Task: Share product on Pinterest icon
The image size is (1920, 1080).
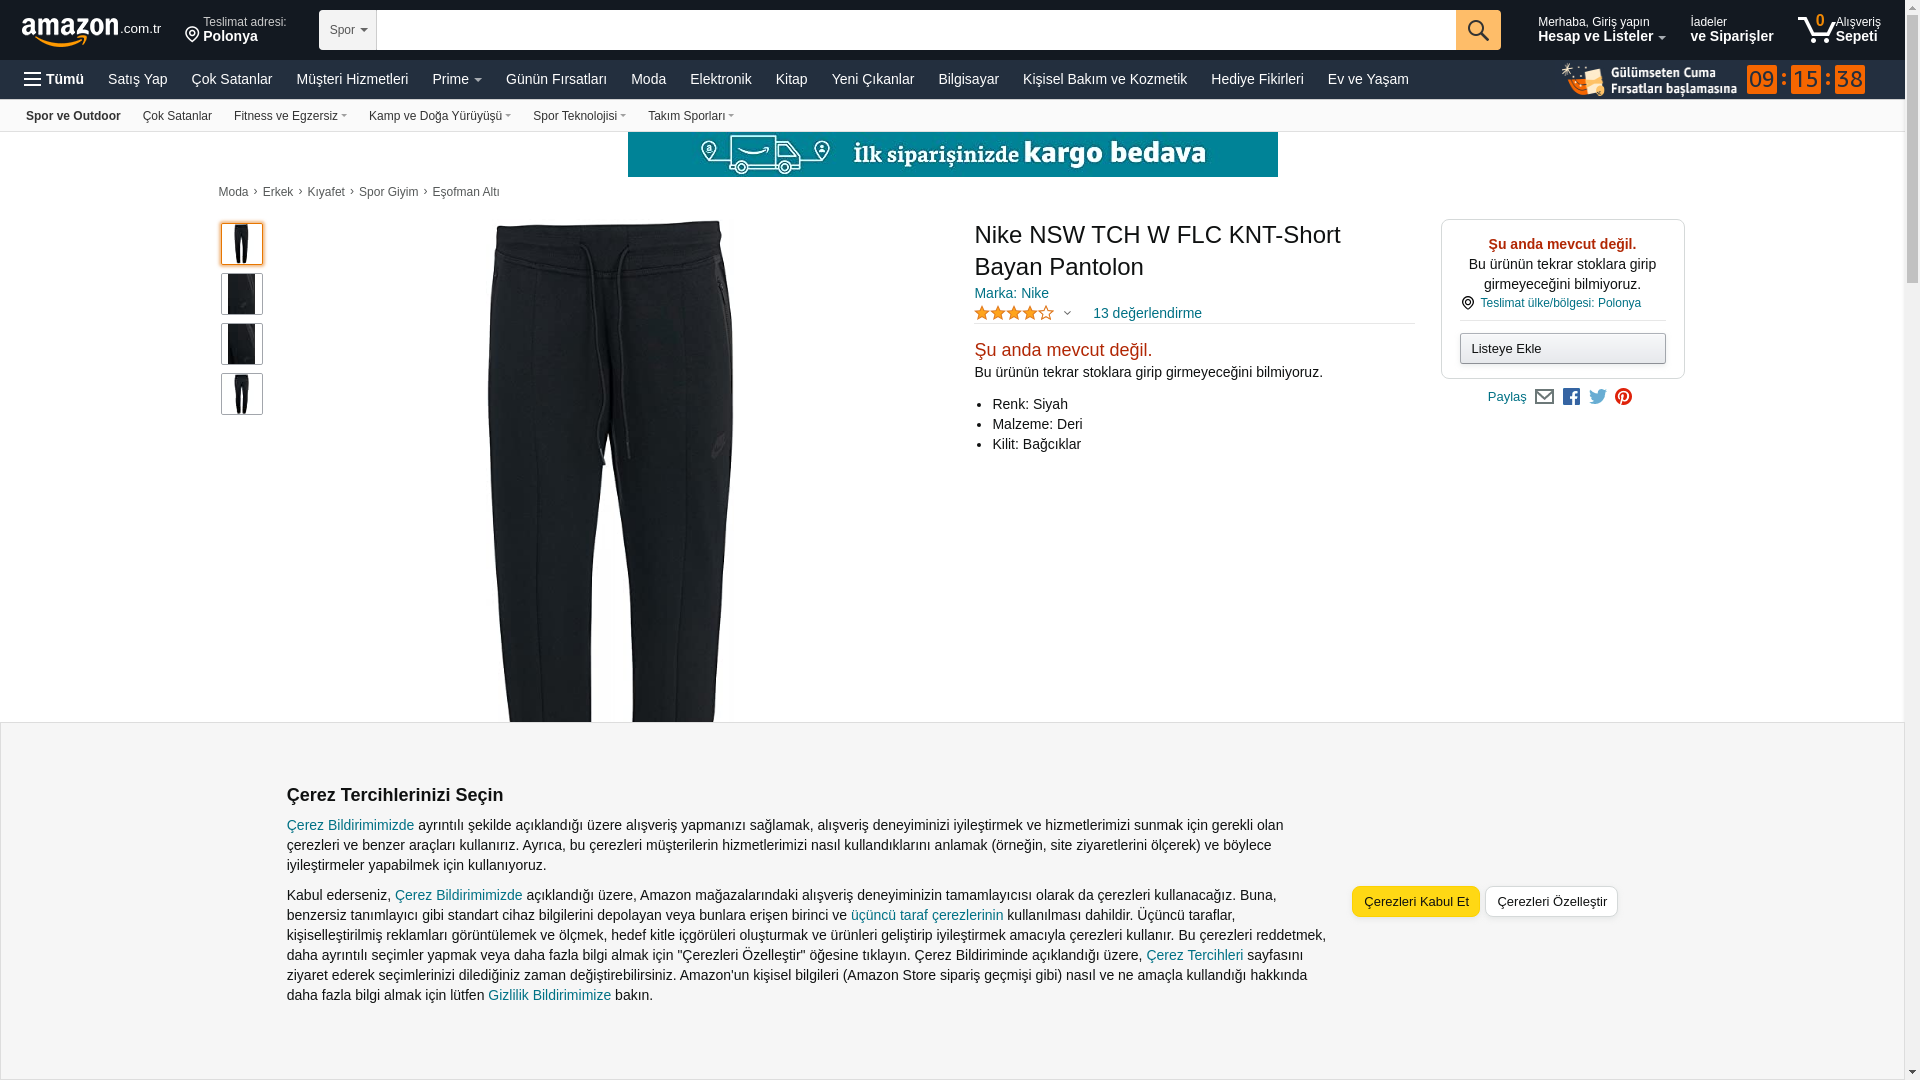Action: (1624, 397)
